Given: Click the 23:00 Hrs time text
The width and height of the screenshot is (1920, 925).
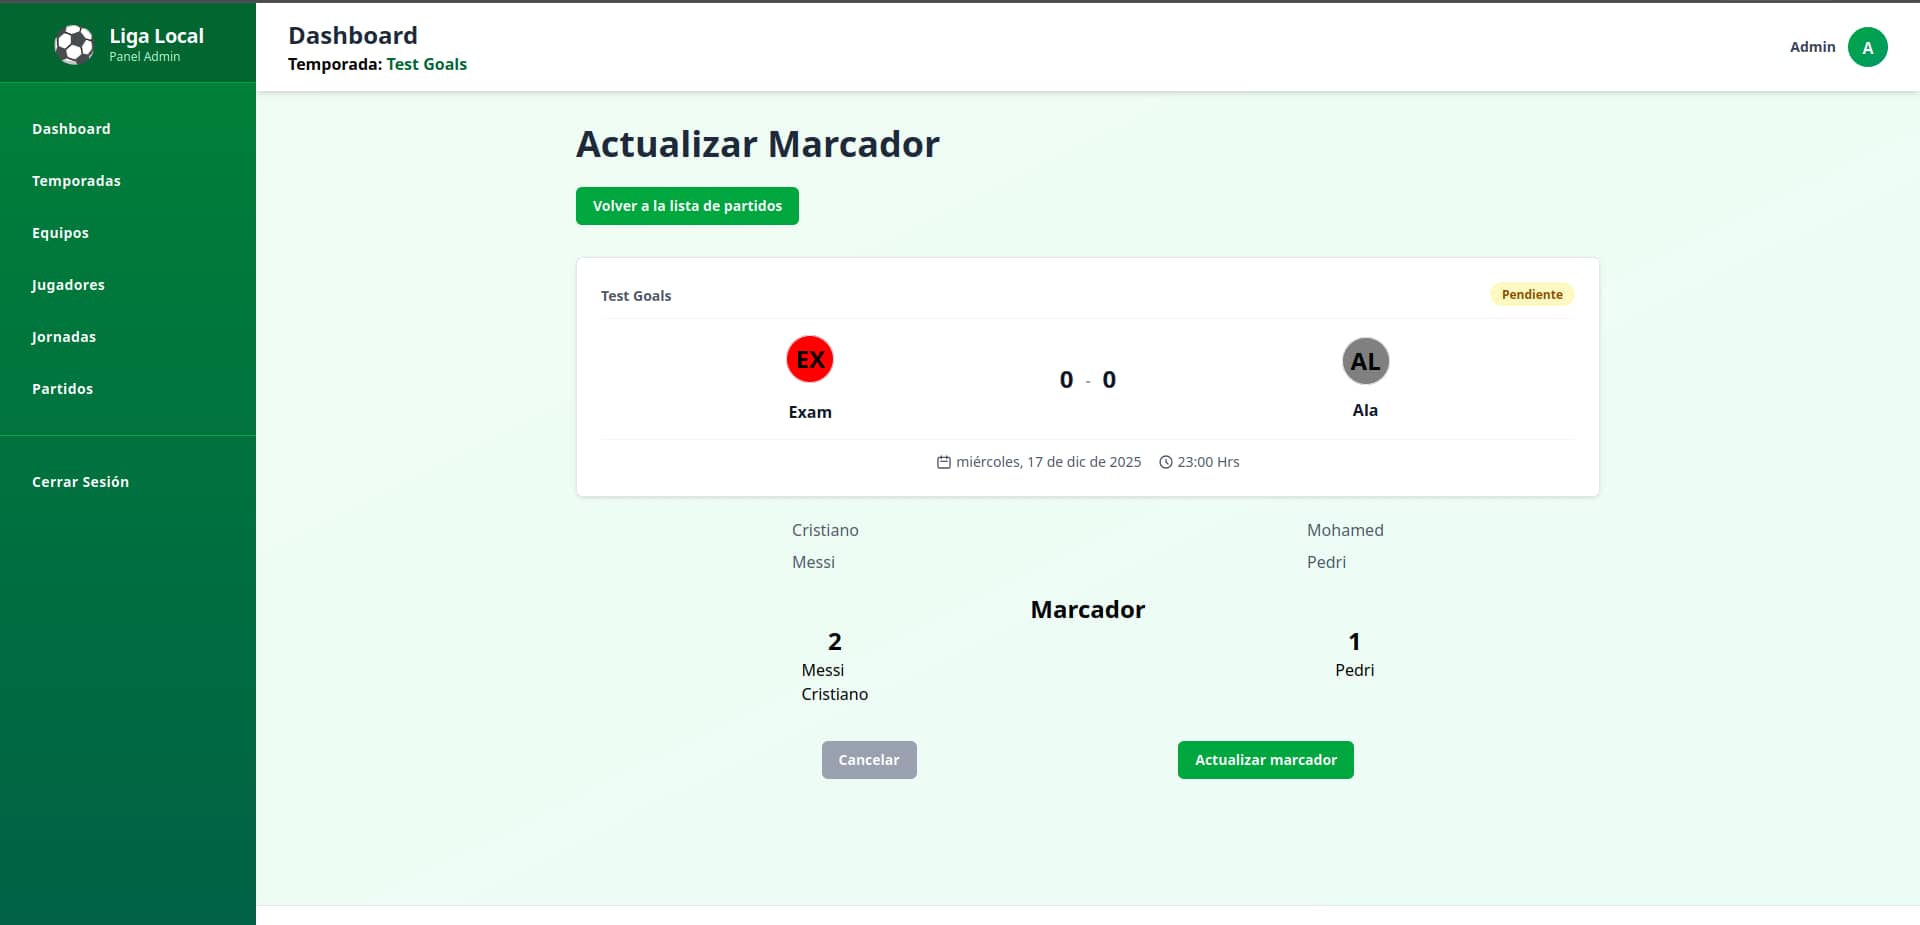Looking at the screenshot, I should [1208, 462].
